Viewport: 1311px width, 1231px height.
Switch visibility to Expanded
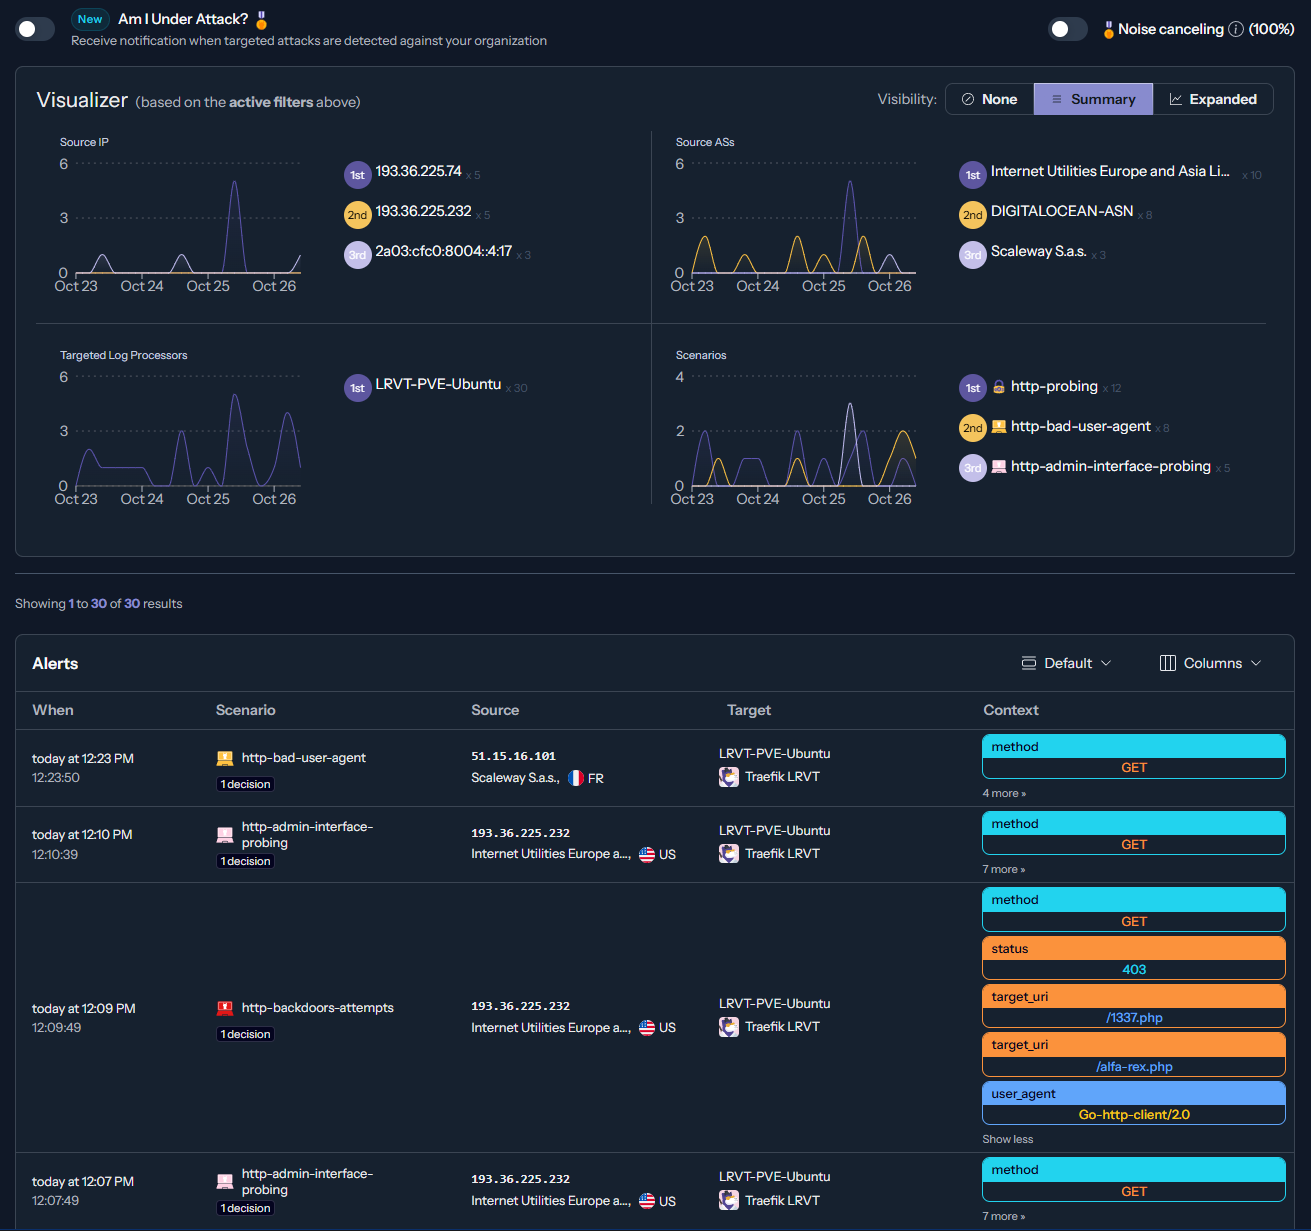click(1214, 99)
